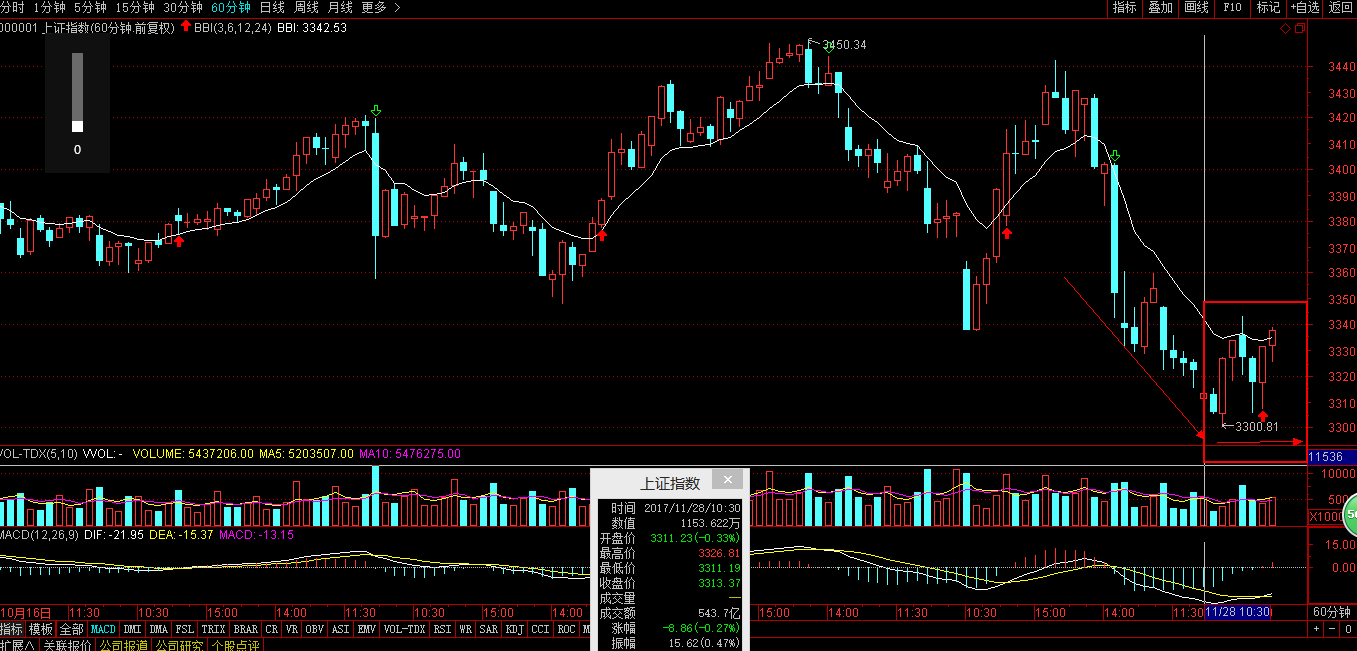Click the red diamond icon above the chart

[1286, 29]
